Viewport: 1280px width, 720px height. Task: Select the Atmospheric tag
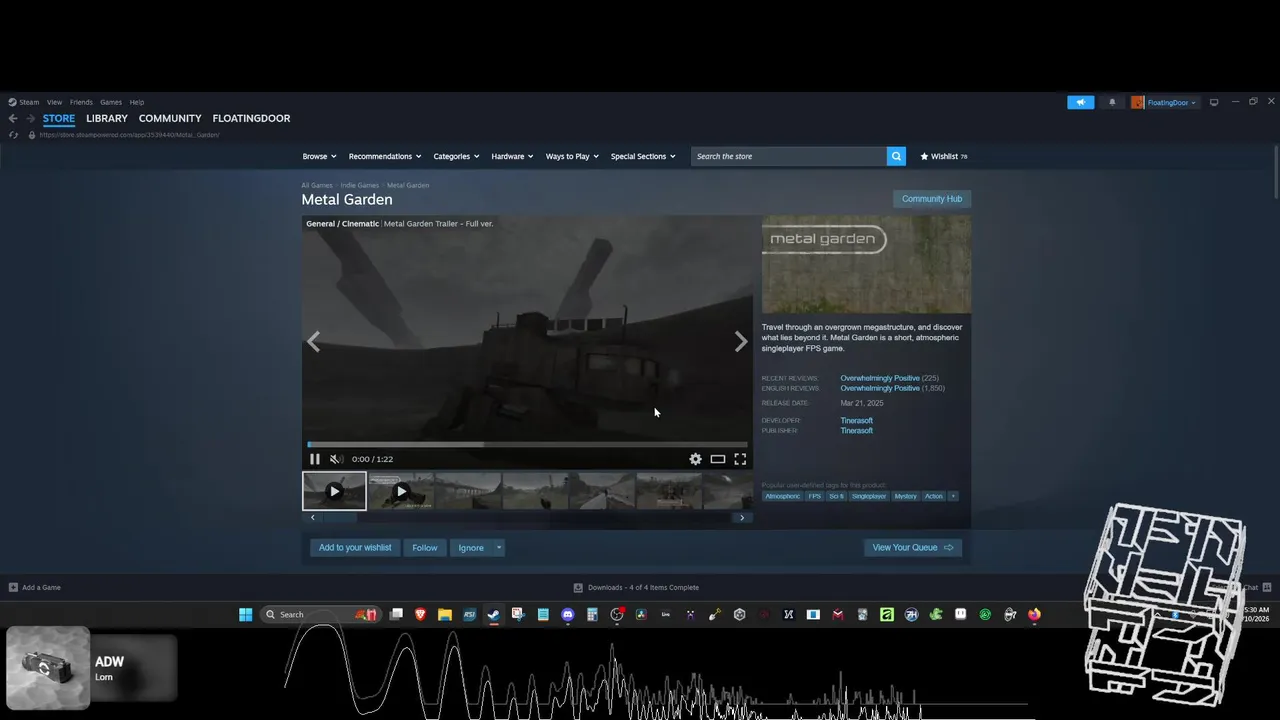click(x=783, y=496)
